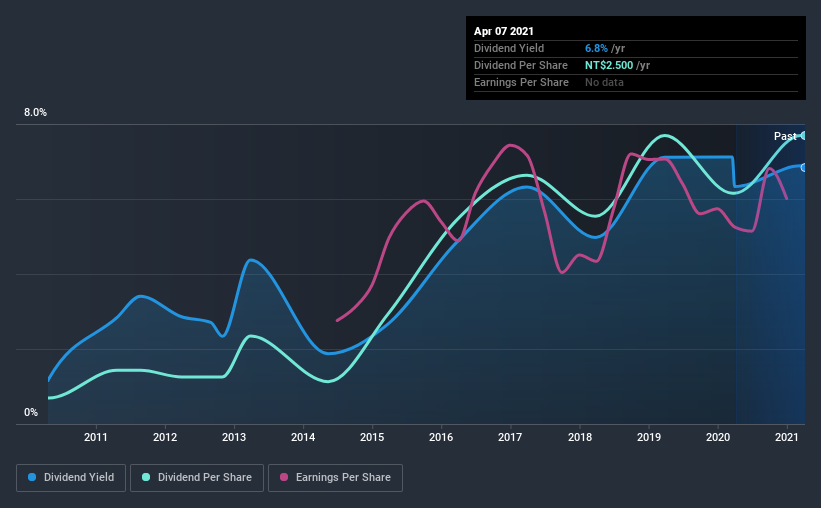Click the blue Dividend Yield legend dot
821x508 pixels.
(x=32, y=477)
